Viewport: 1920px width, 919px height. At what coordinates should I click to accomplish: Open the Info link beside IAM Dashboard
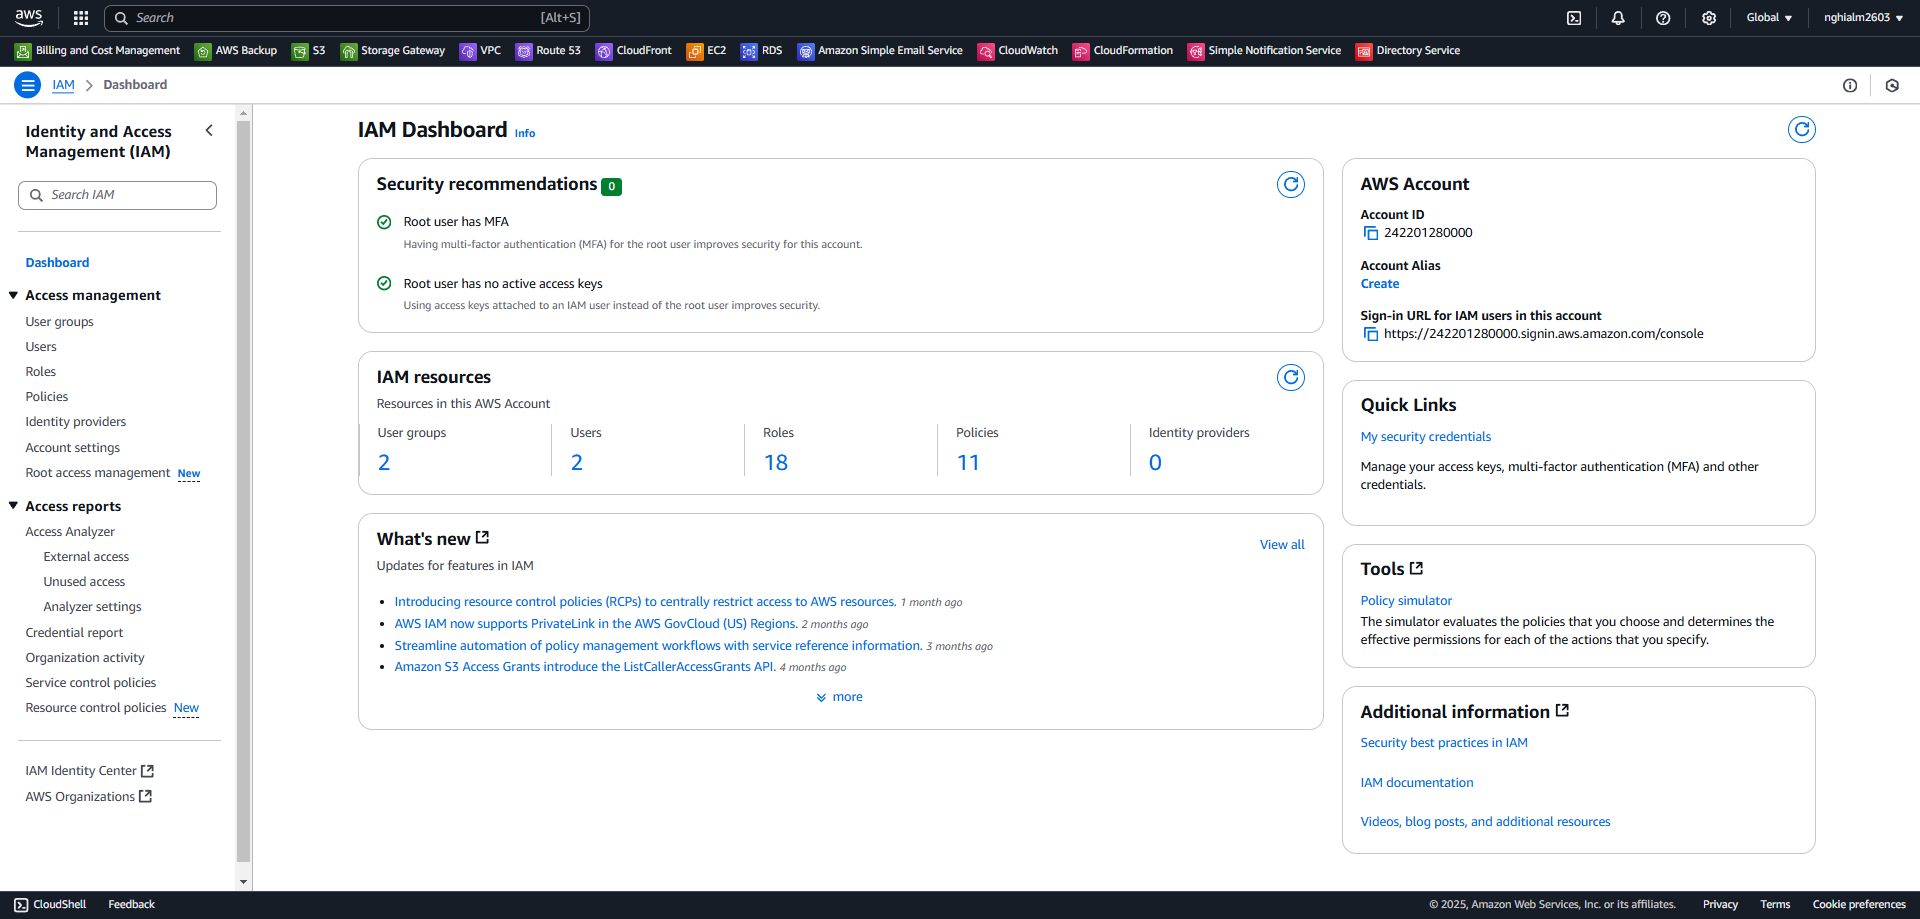pyautogui.click(x=525, y=133)
